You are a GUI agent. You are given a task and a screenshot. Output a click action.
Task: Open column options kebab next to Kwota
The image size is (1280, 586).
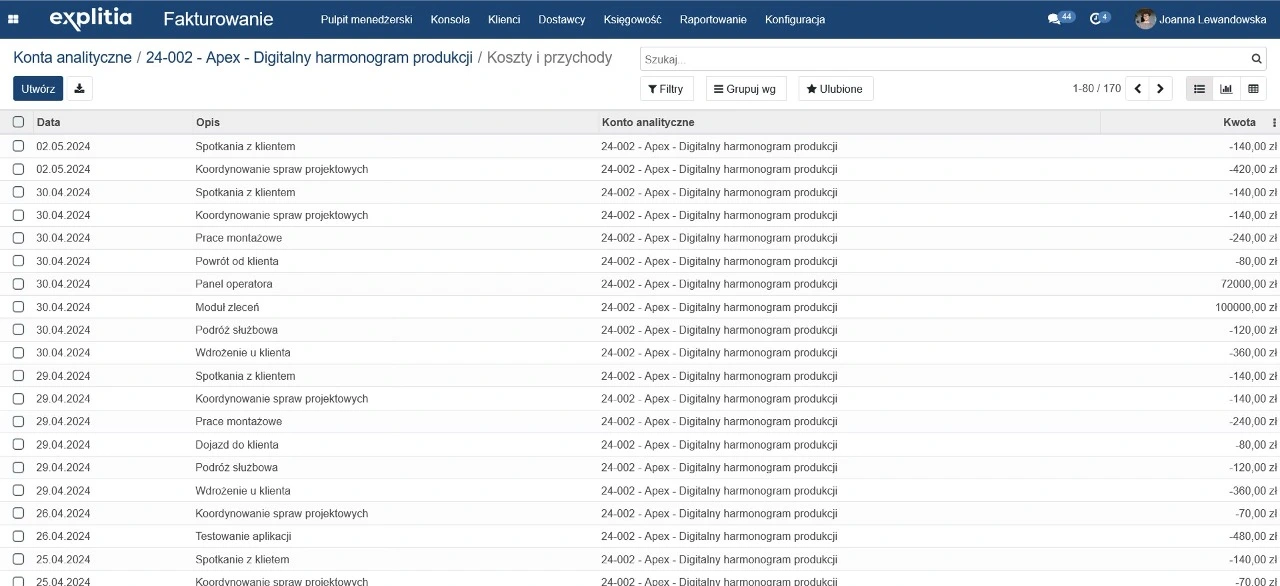click(x=1273, y=122)
